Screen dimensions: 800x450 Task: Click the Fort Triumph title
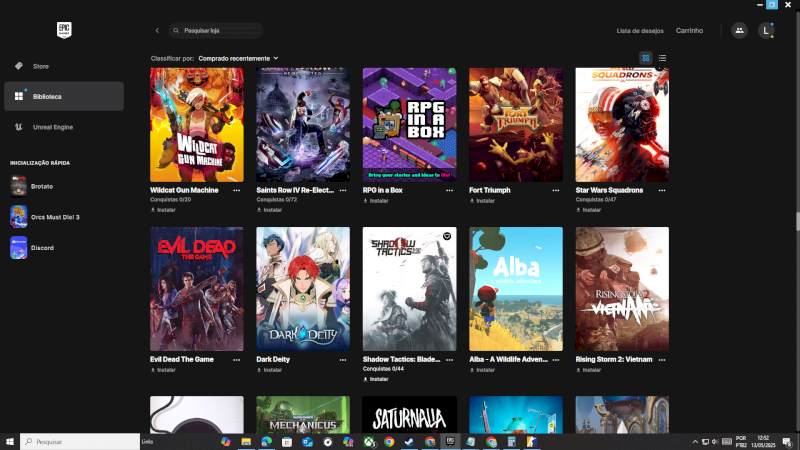[x=490, y=190]
